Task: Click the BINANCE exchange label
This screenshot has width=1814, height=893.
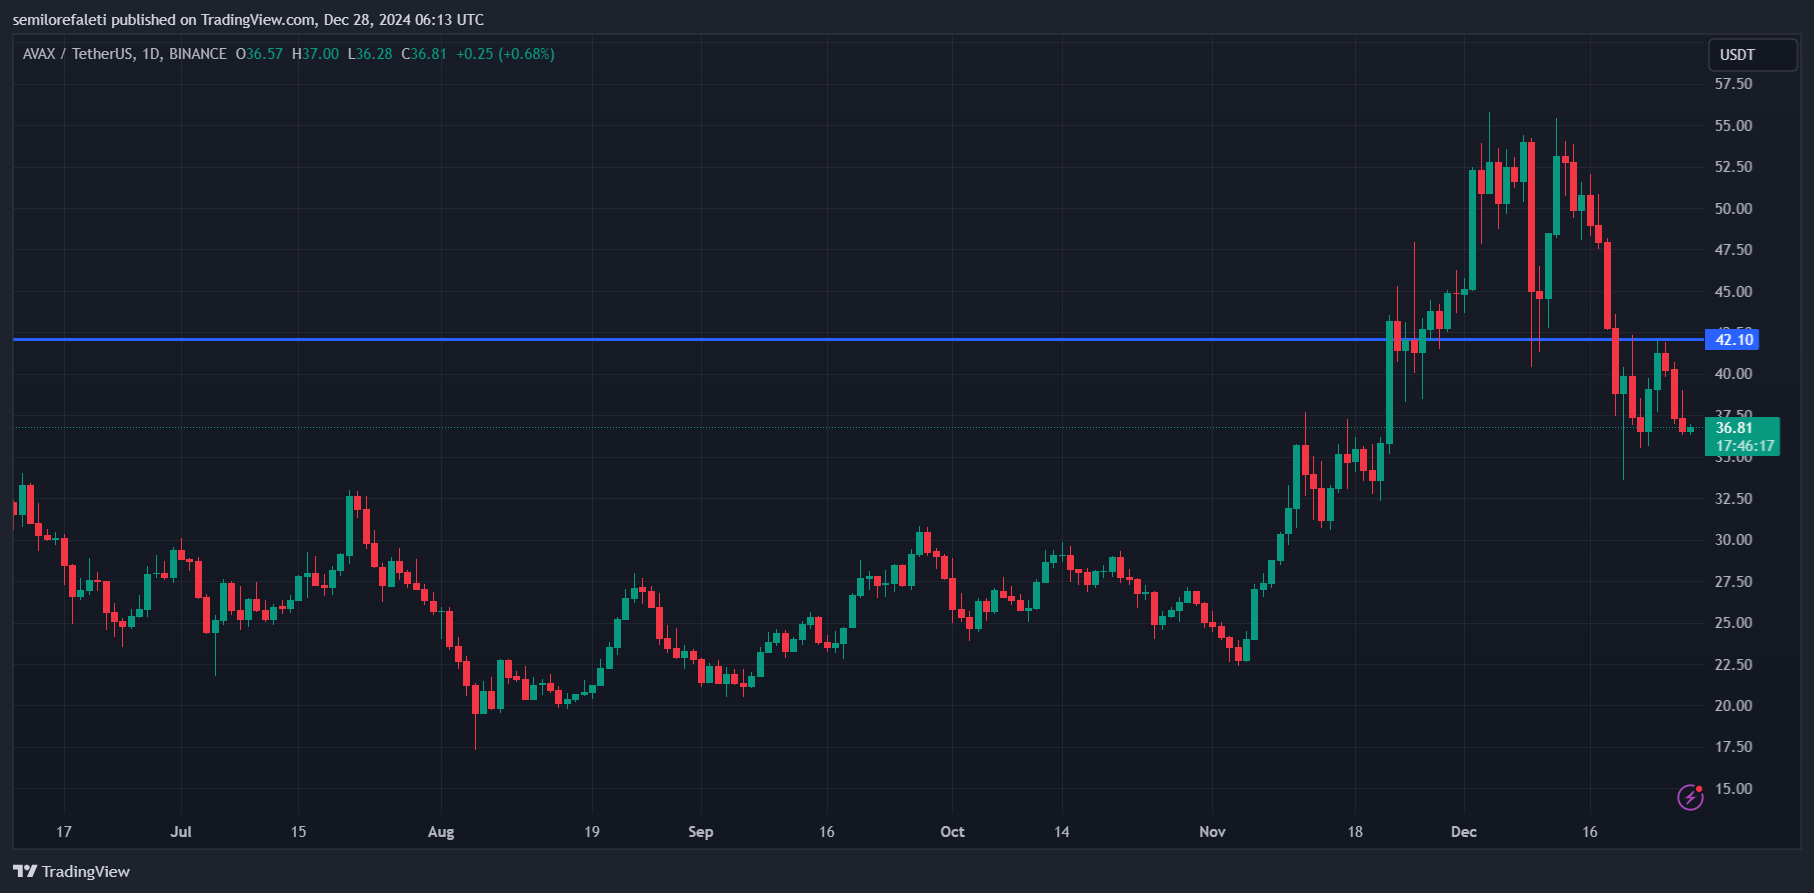Action: click(198, 54)
